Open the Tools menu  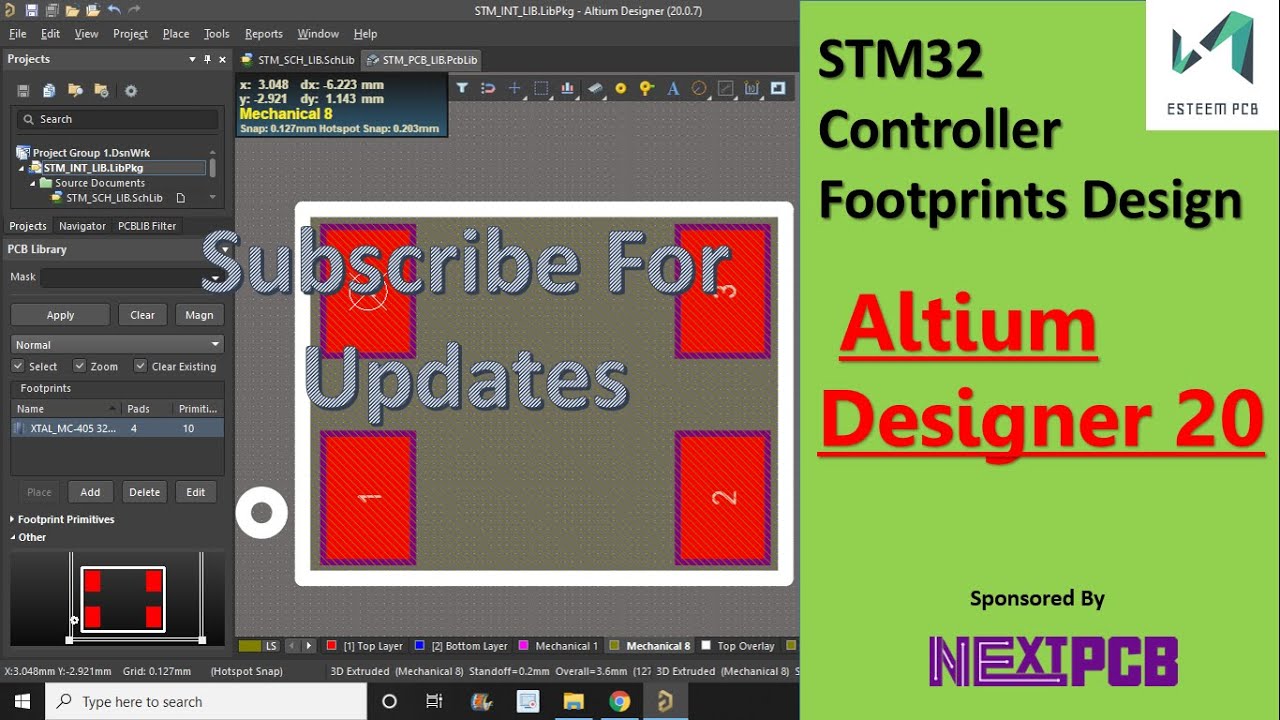217,33
